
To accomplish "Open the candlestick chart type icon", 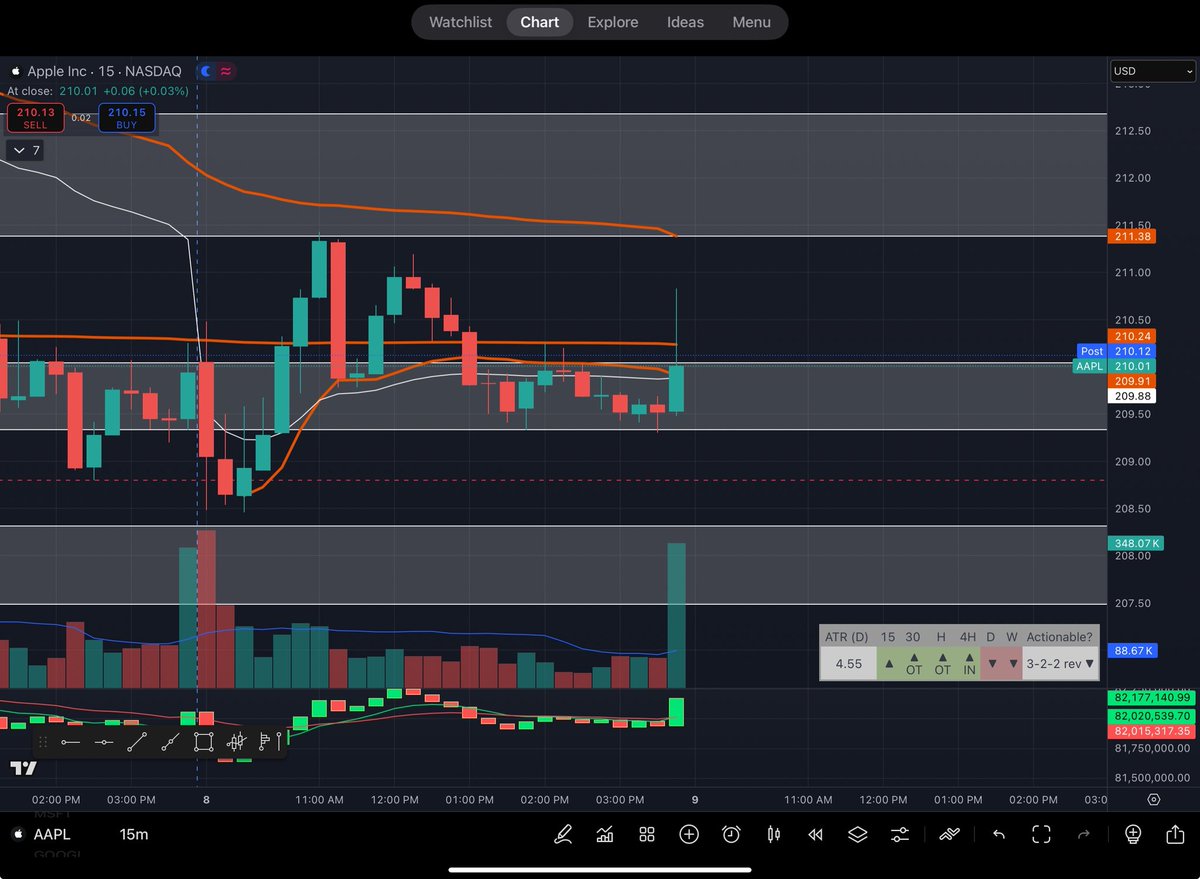I will tap(773, 834).
